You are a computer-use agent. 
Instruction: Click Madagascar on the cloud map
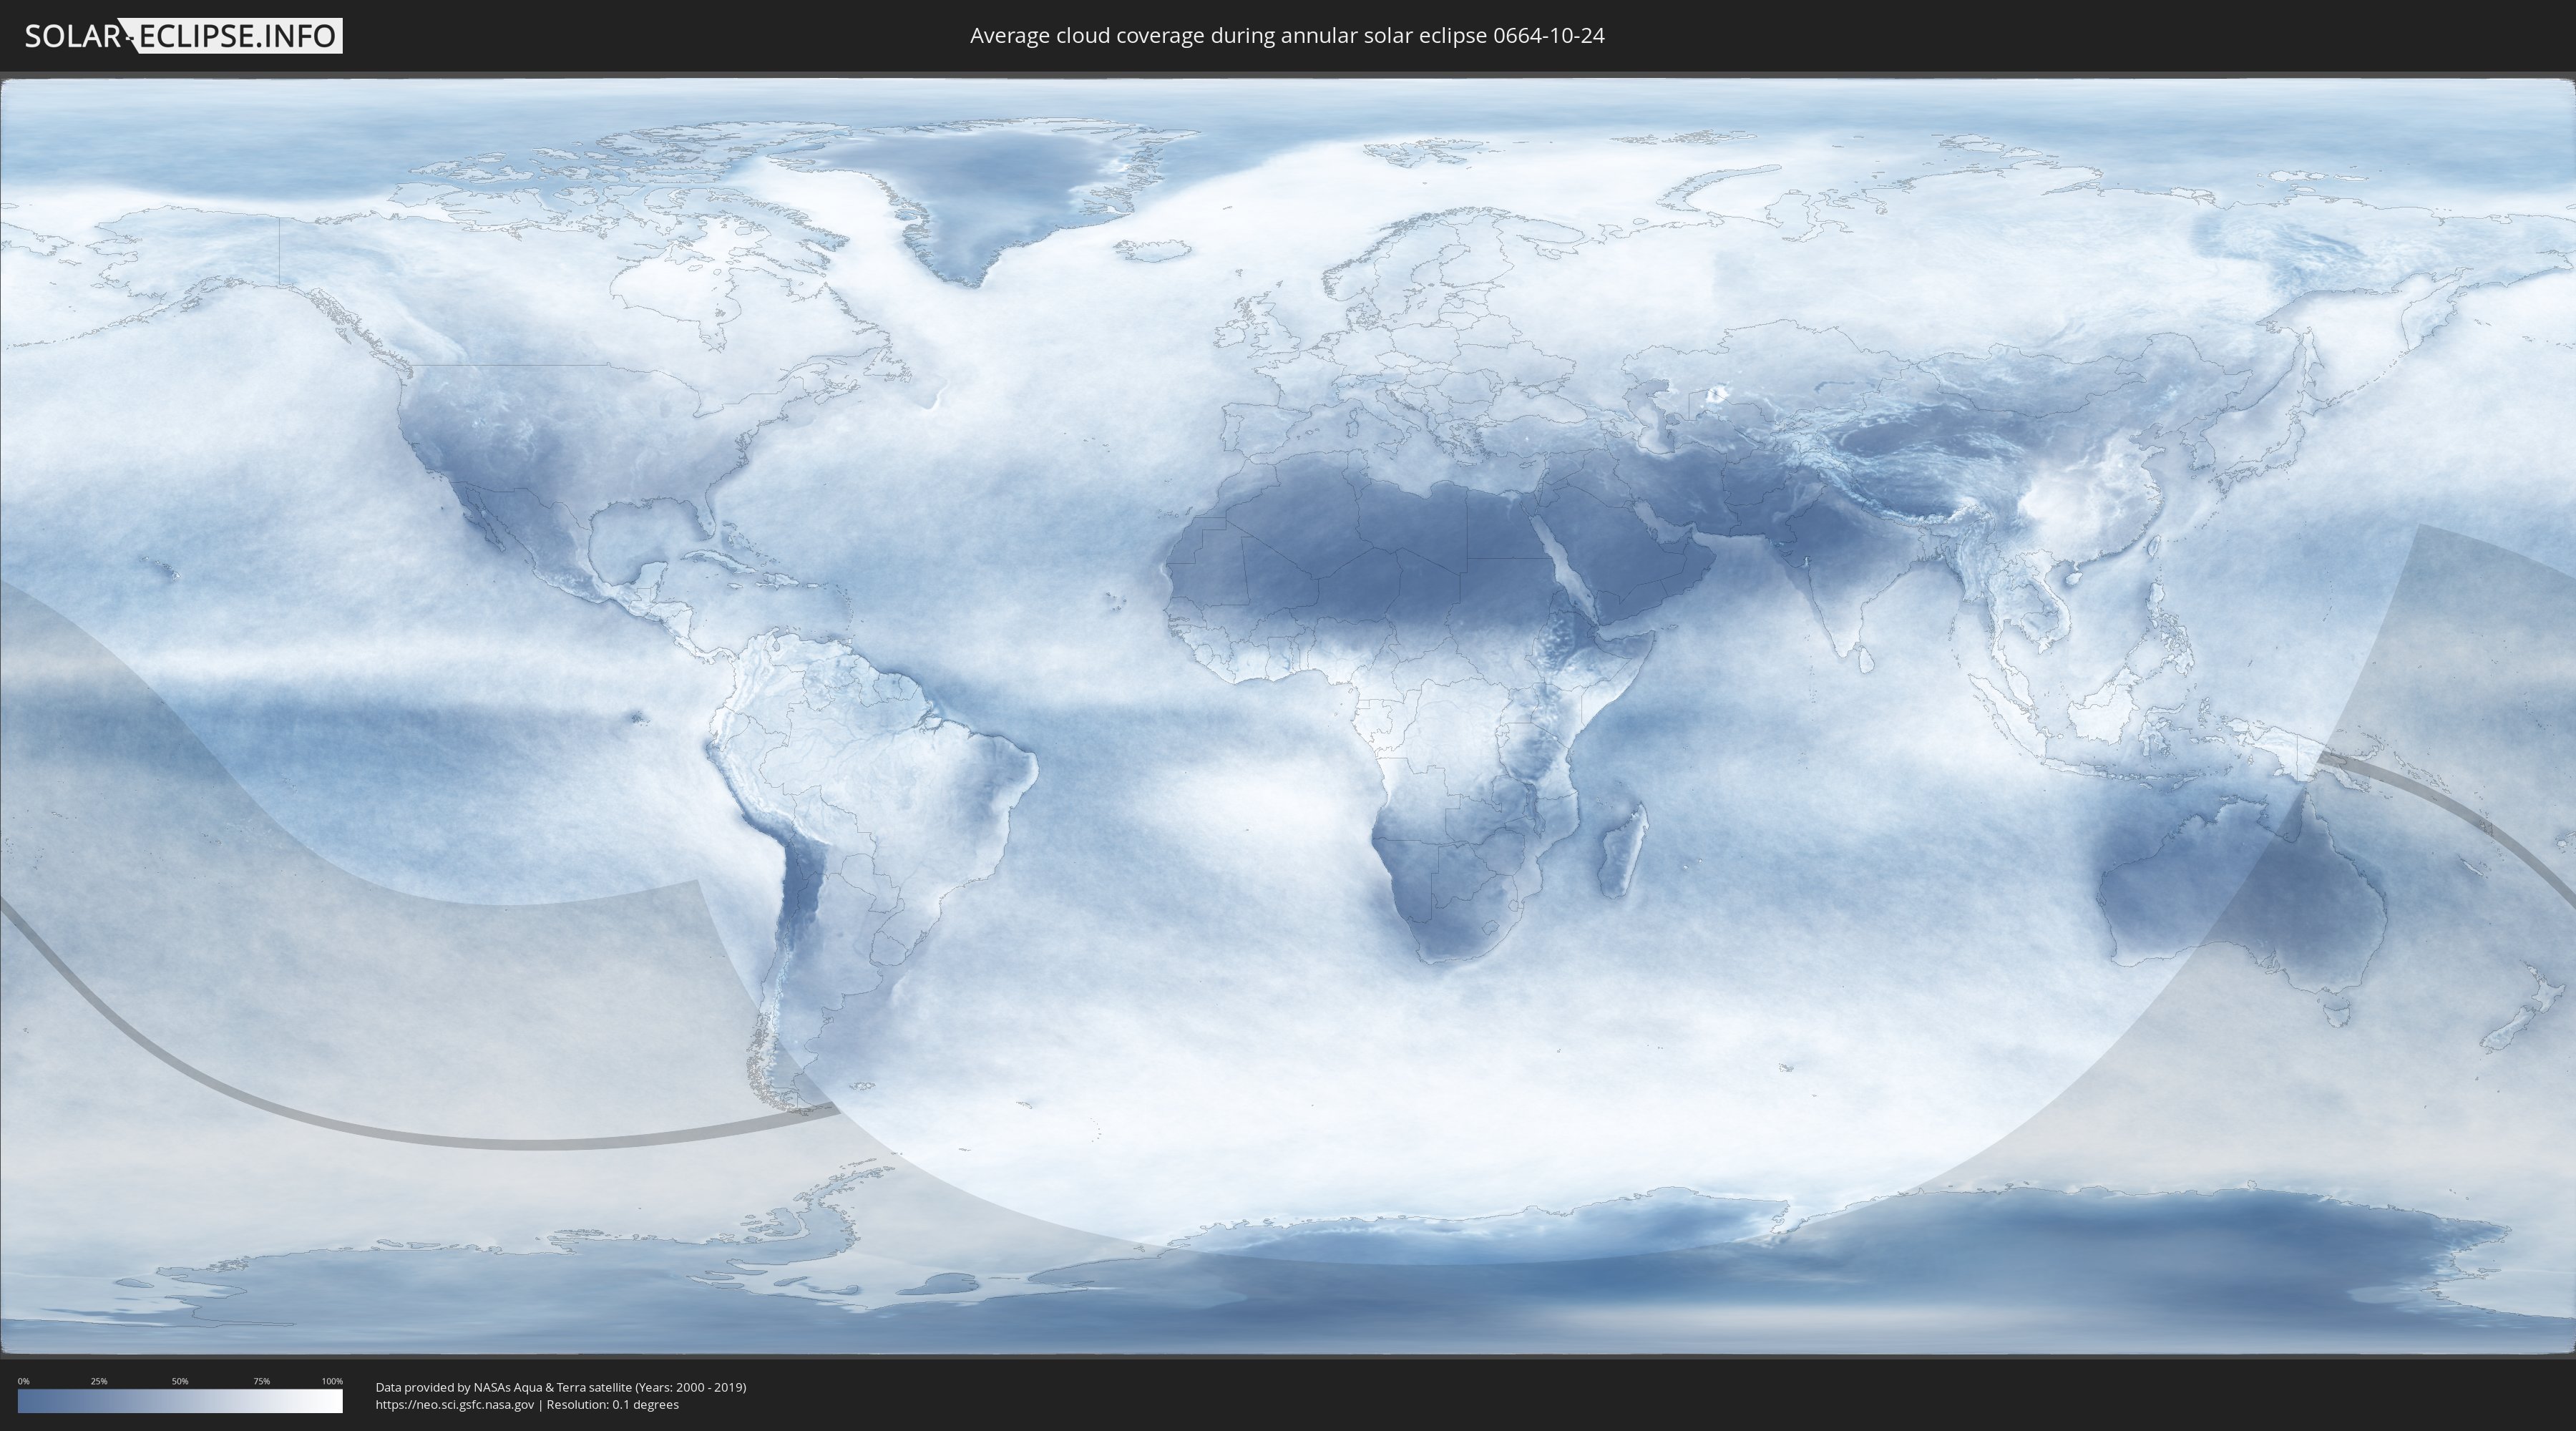1623,851
